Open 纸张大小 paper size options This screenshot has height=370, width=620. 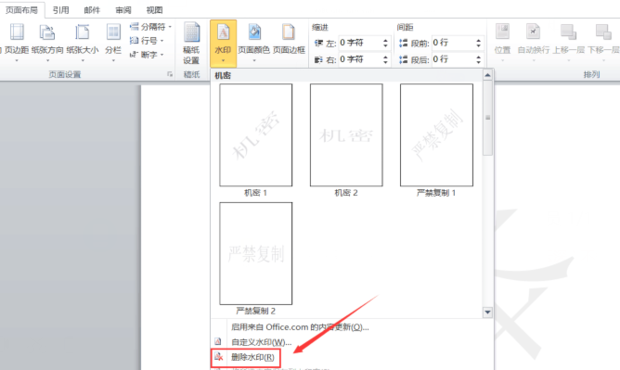click(82, 43)
